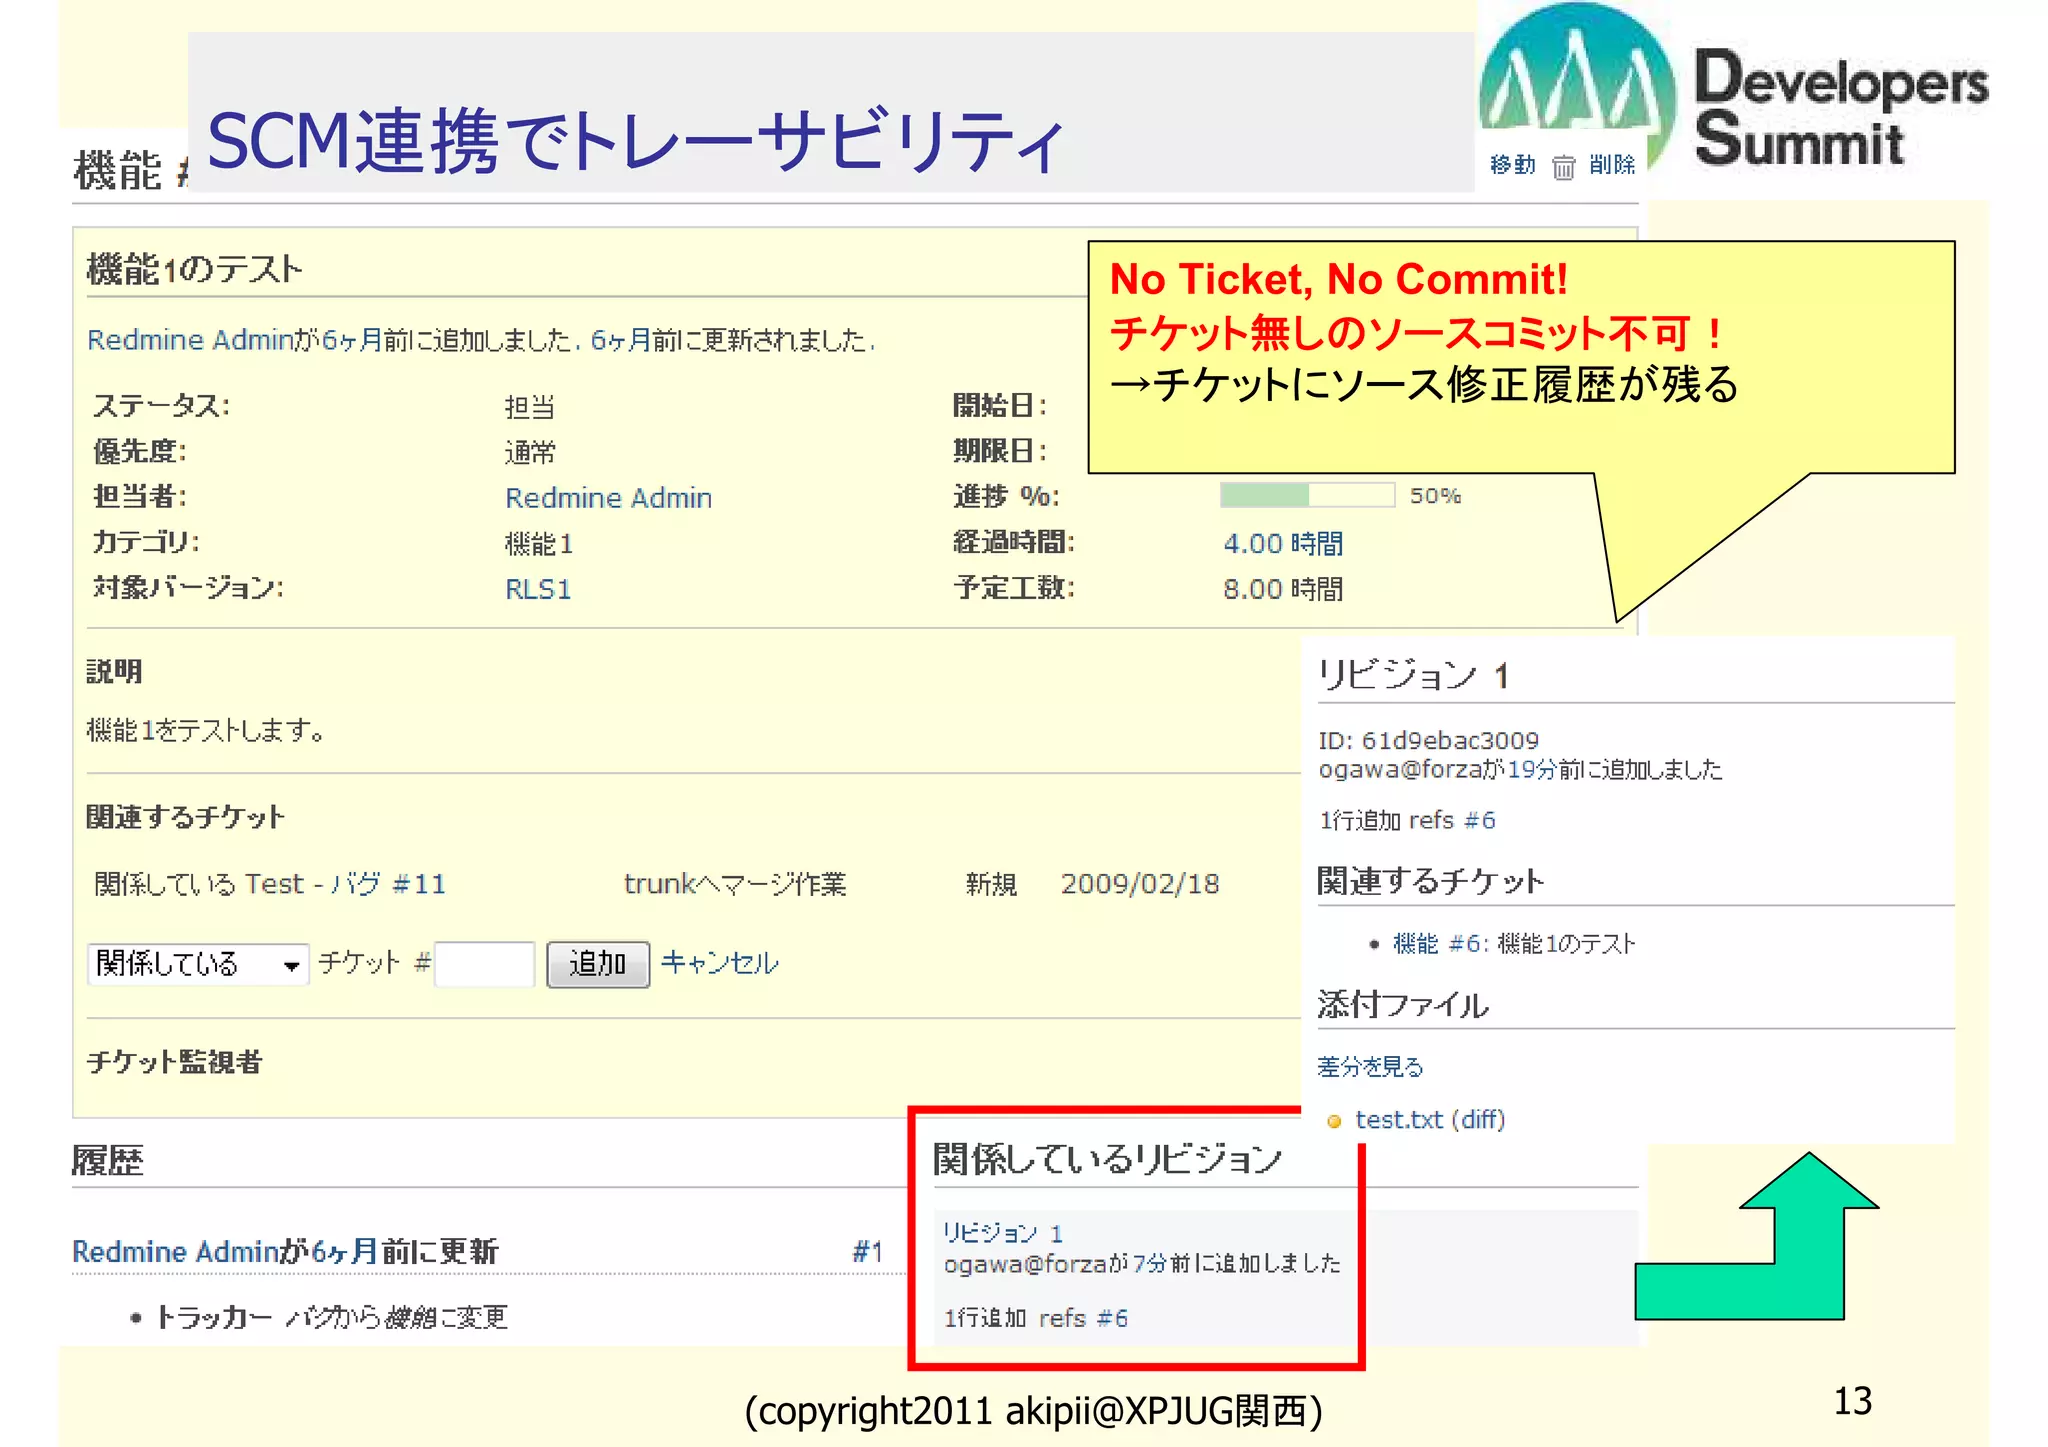Open the assignee Redmine Admin link

[608, 497]
